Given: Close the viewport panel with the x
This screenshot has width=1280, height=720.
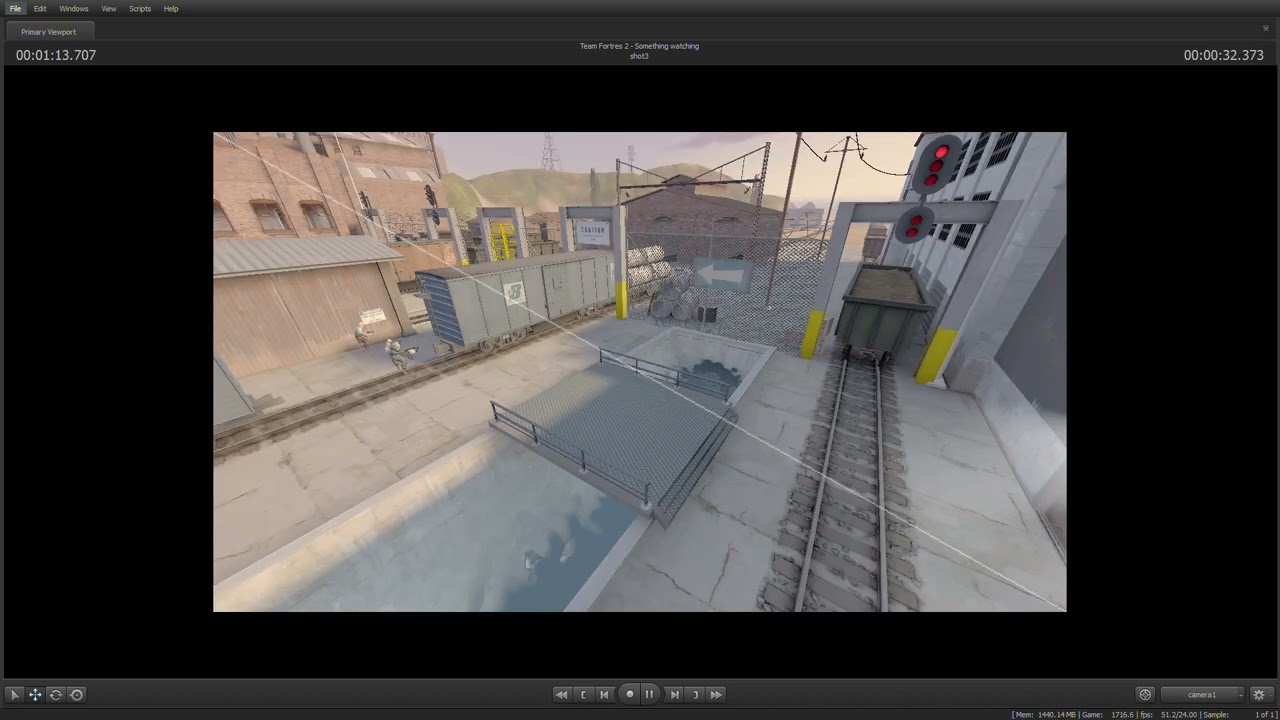Looking at the screenshot, I should pyautogui.click(x=1265, y=29).
